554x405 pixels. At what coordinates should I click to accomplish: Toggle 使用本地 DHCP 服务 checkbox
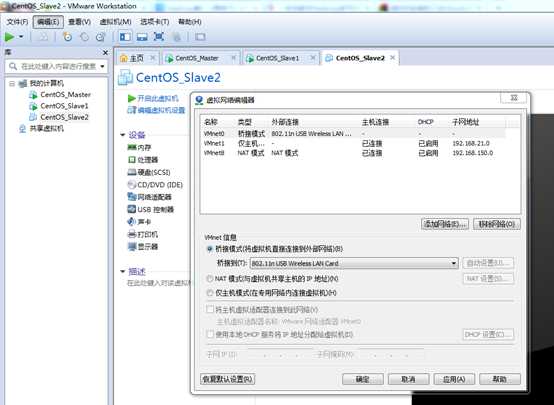click(210, 334)
